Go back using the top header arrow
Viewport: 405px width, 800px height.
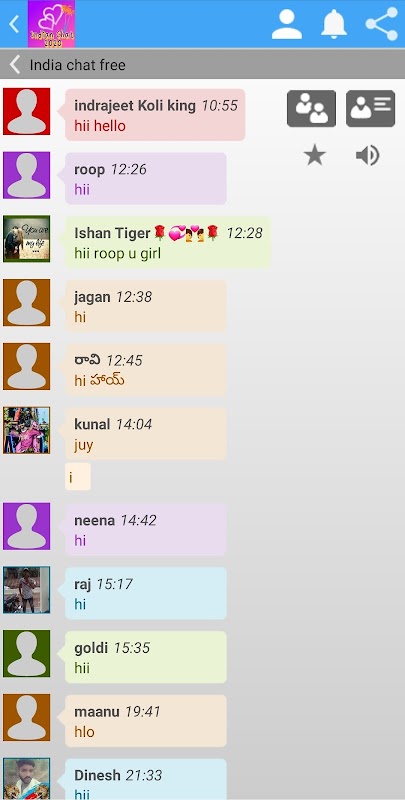(x=14, y=24)
